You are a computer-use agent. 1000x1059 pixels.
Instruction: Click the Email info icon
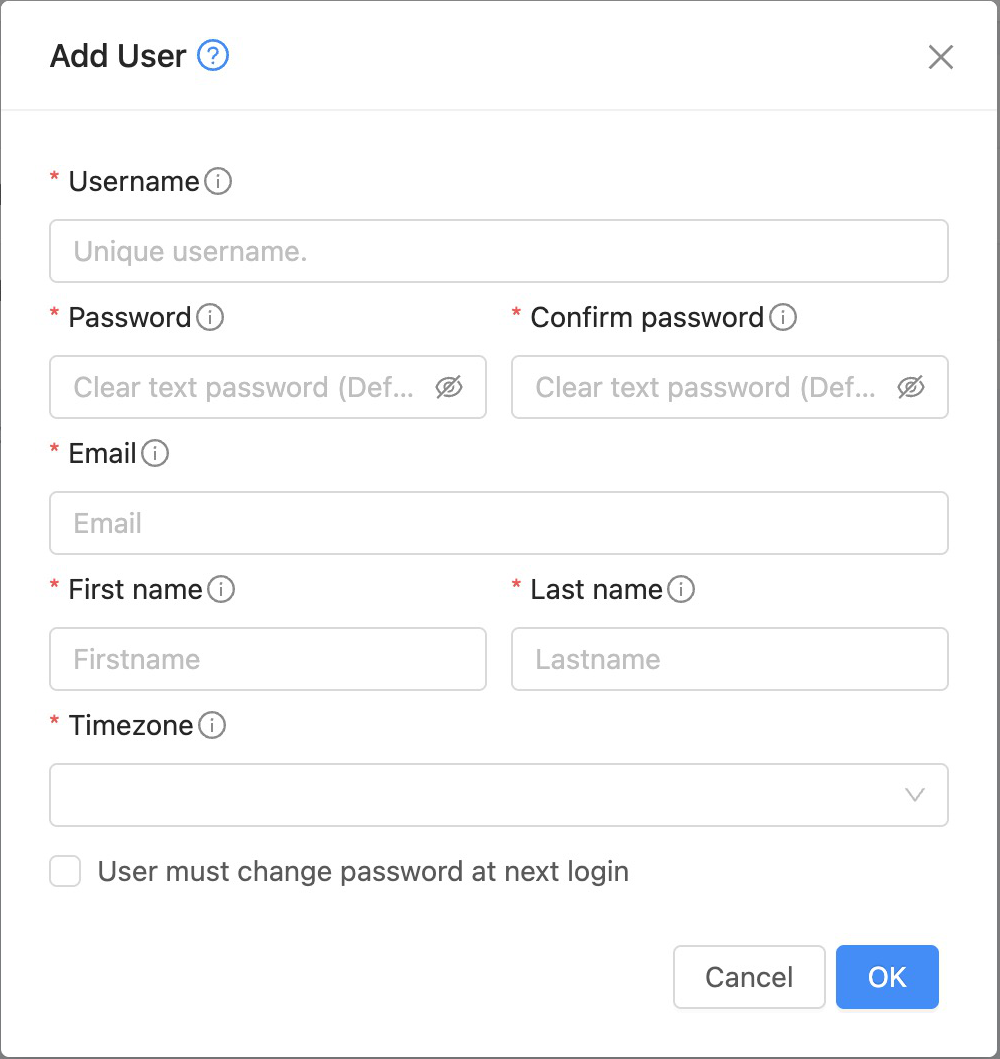155,454
